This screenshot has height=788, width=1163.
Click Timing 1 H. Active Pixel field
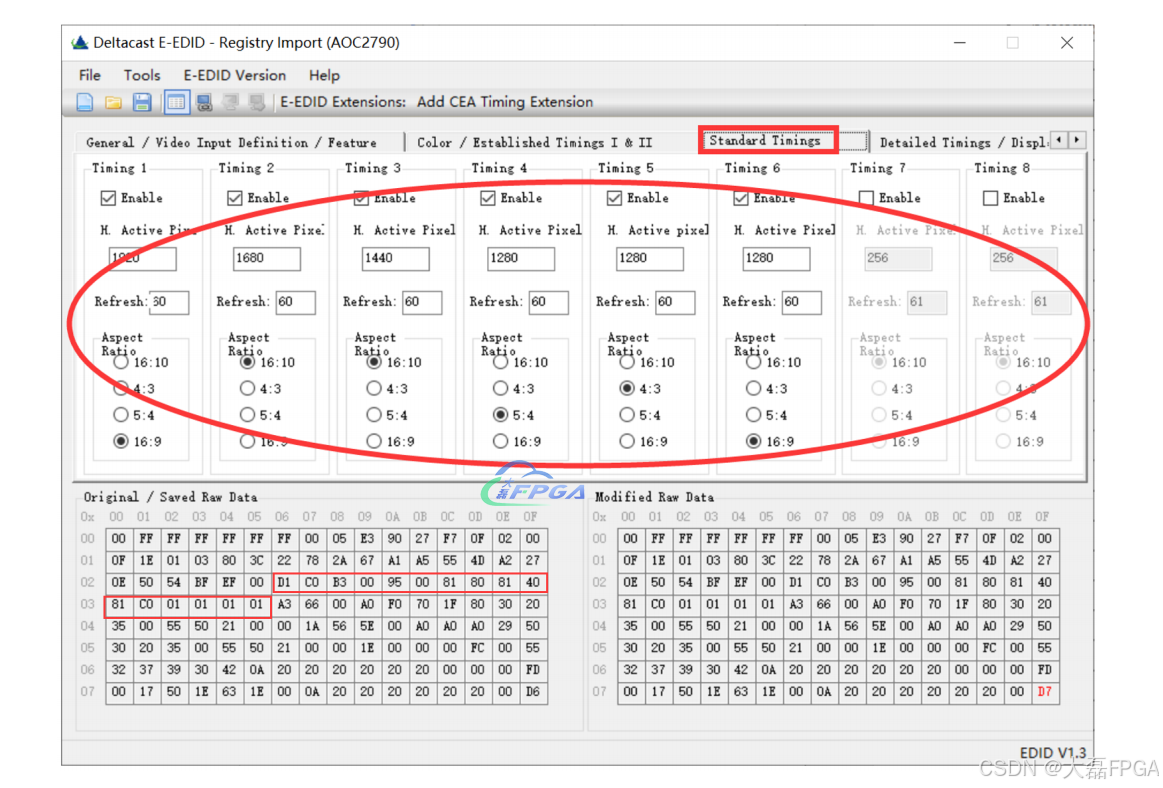click(x=142, y=258)
